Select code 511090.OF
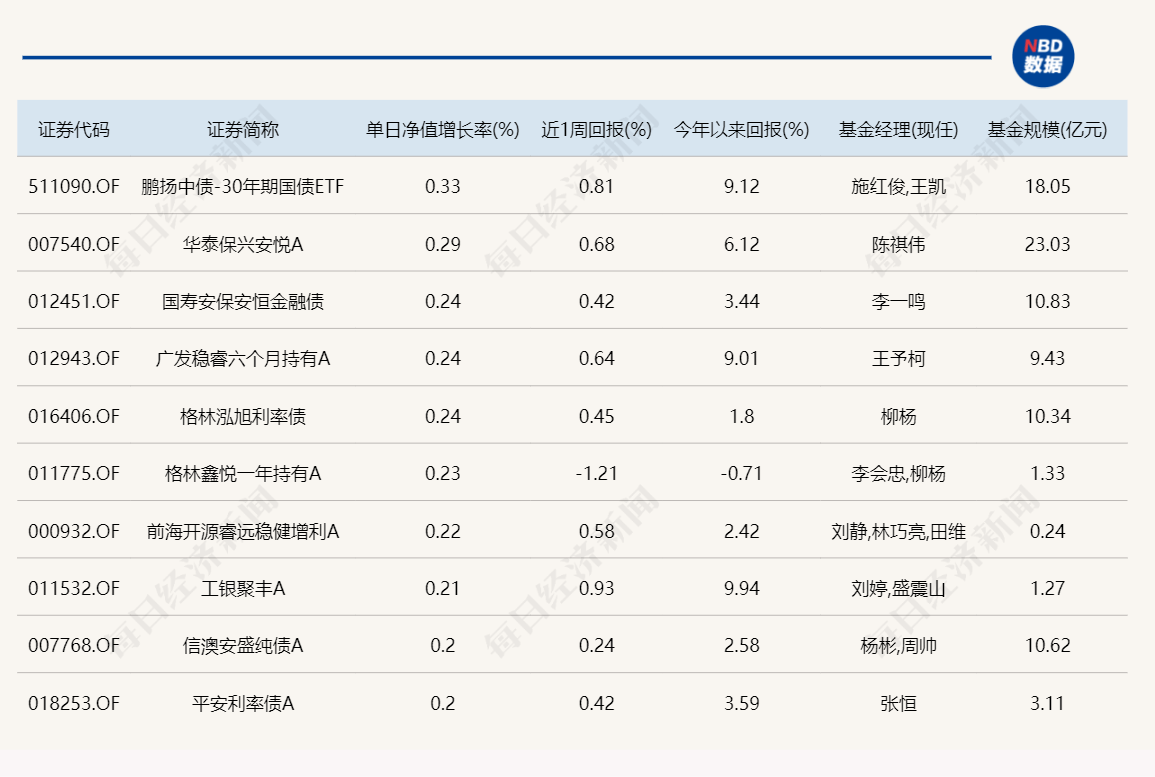The image size is (1155, 777). click(x=74, y=186)
